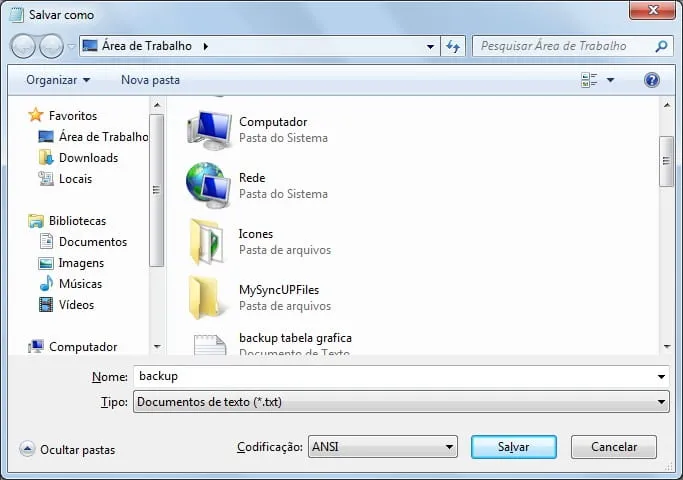Image resolution: width=683 pixels, height=480 pixels.
Task: Open the view options dropdown arrow
Action: click(611, 80)
